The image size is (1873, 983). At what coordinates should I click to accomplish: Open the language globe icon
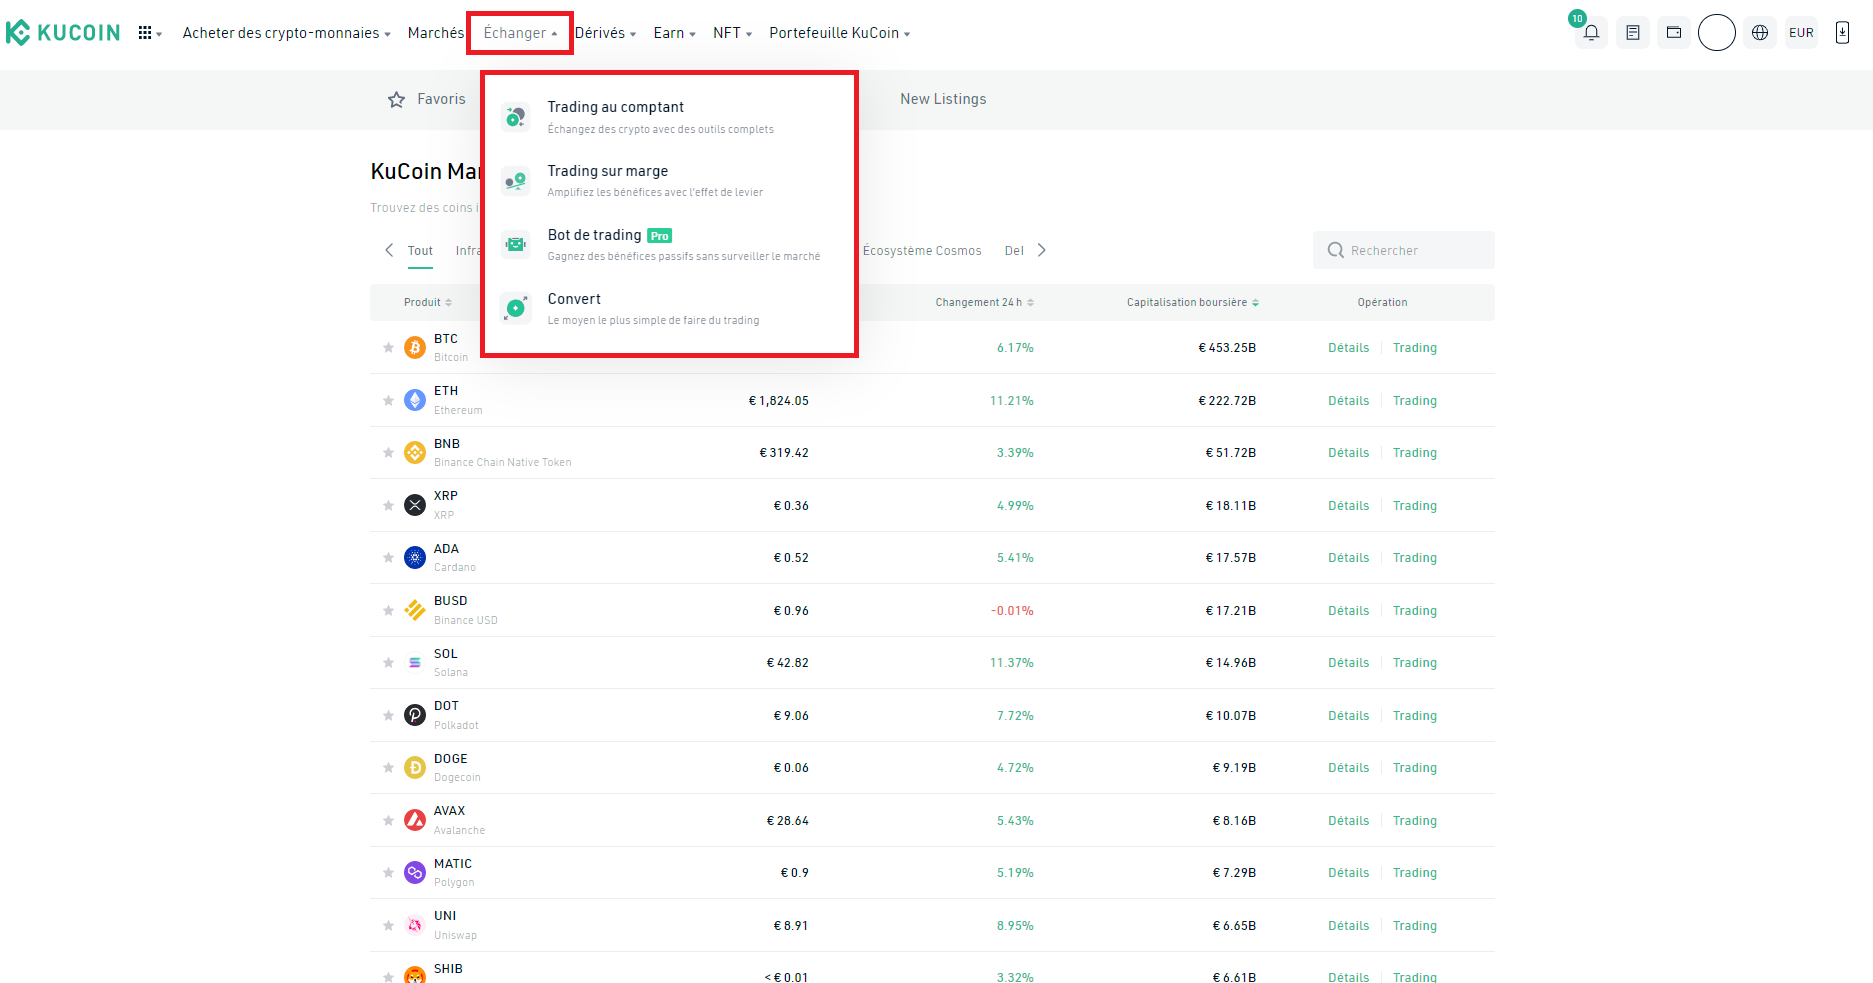click(1760, 33)
